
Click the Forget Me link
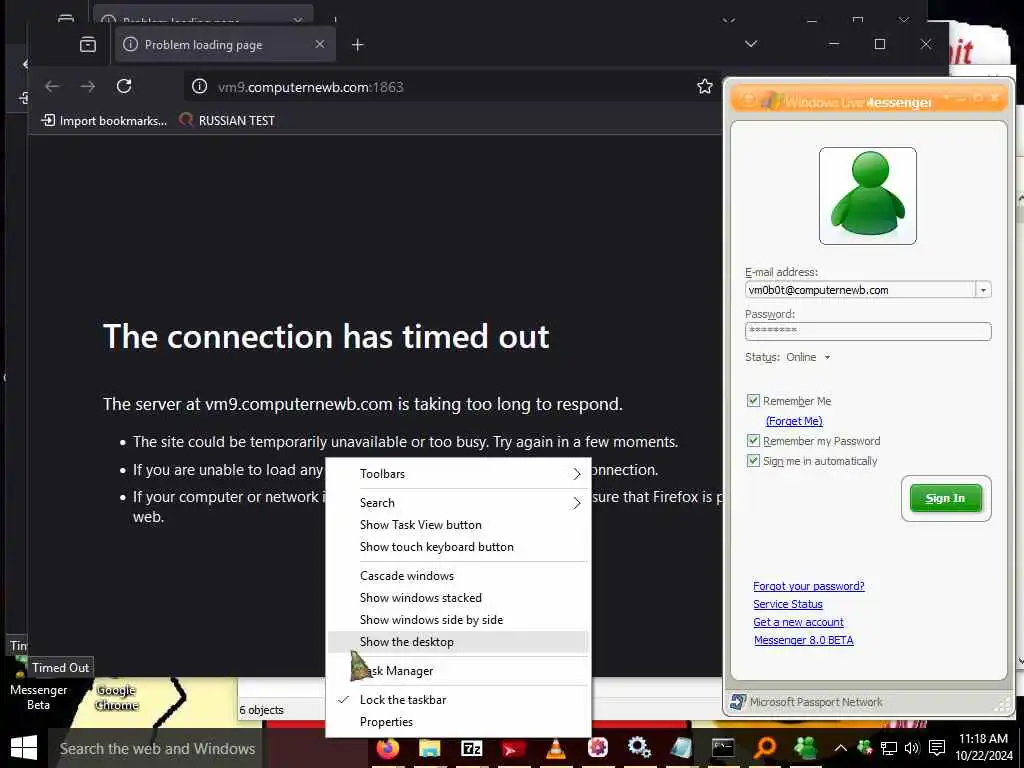(793, 421)
